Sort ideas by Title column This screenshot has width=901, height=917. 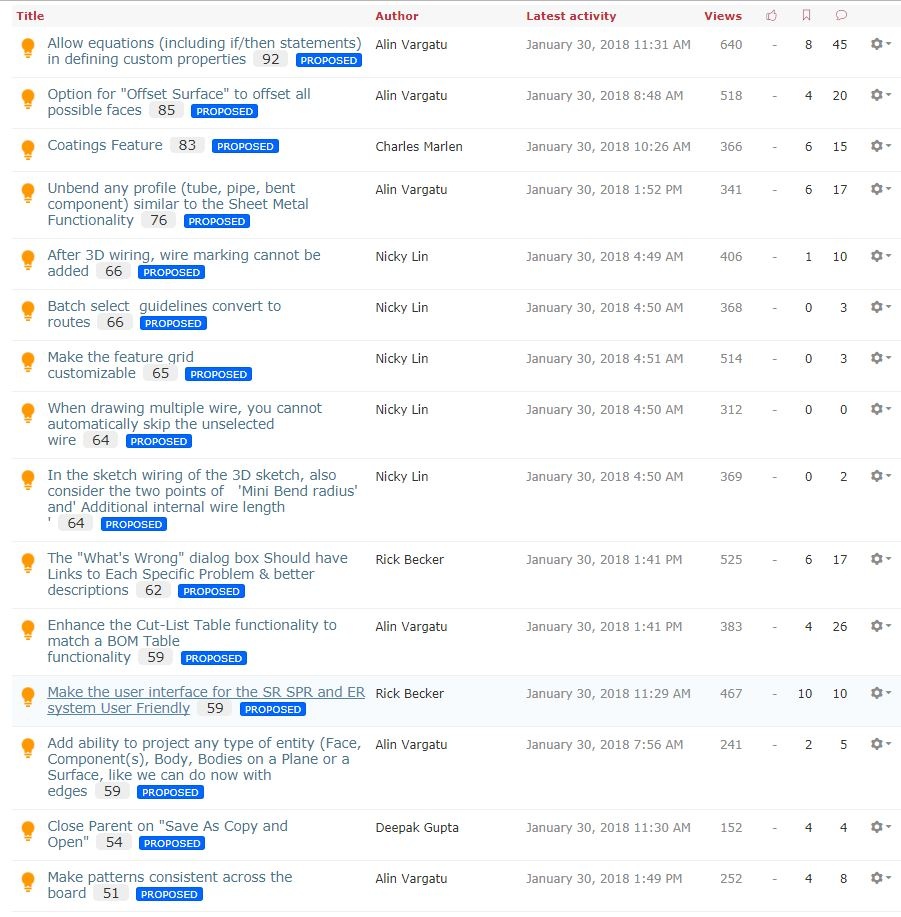30,16
